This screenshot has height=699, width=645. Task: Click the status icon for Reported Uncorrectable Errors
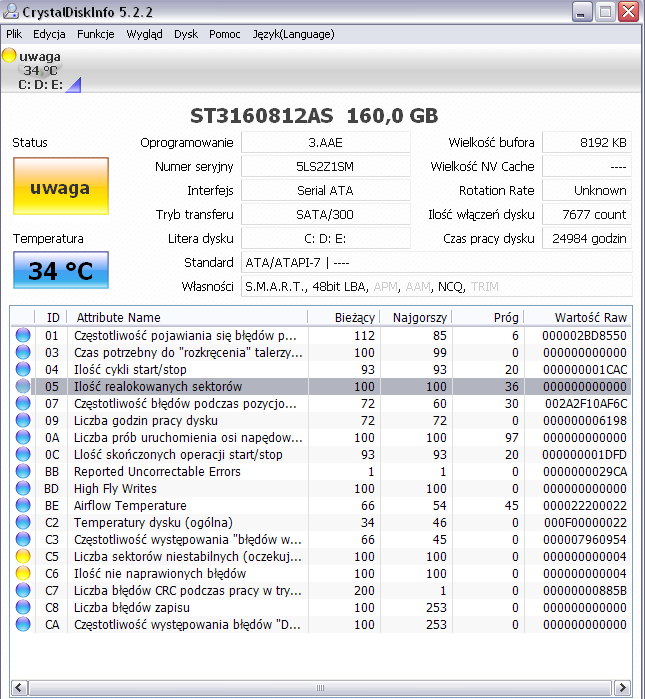point(23,471)
